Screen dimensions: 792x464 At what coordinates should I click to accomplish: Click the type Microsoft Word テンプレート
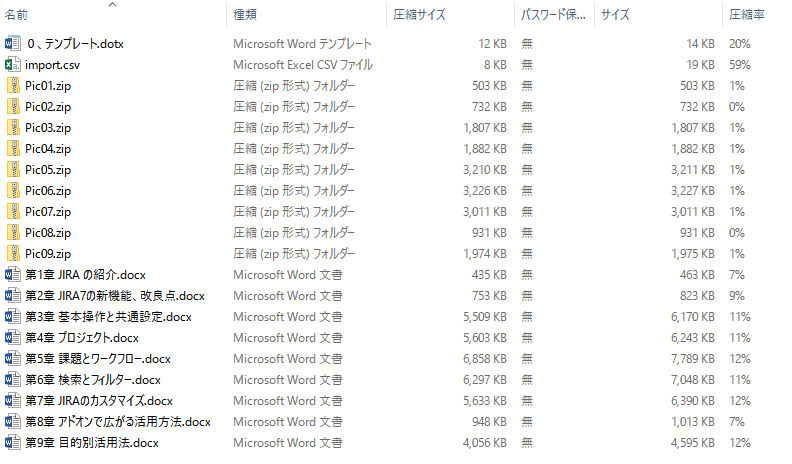click(x=302, y=44)
